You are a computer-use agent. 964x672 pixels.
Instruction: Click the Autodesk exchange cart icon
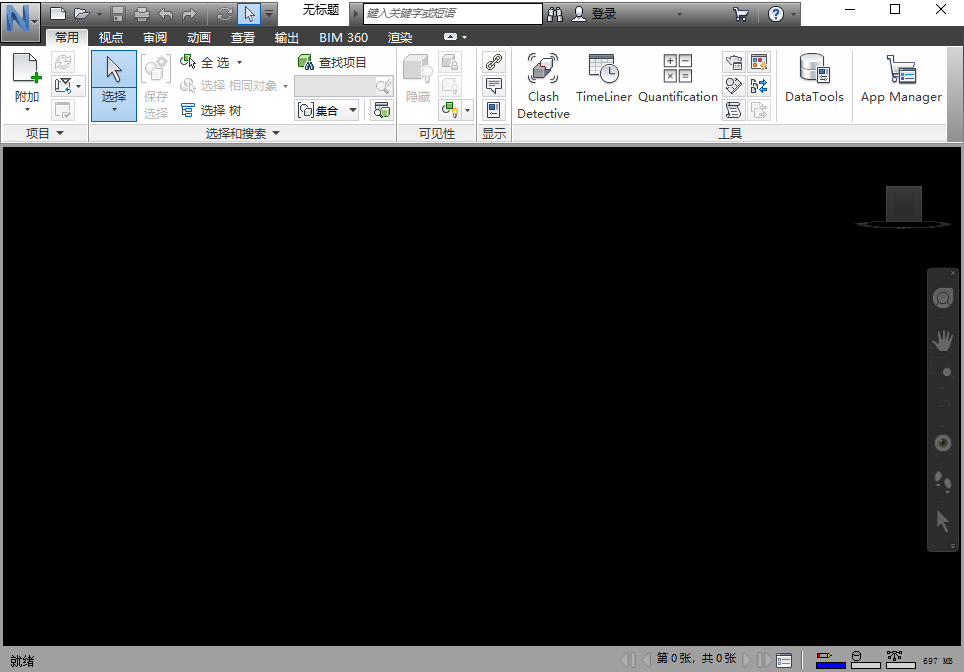click(x=741, y=14)
